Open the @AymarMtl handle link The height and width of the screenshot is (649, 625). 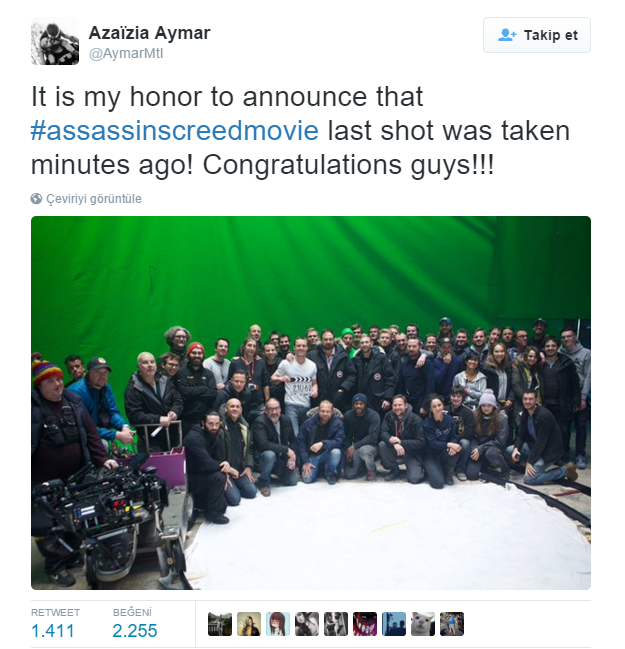point(126,54)
